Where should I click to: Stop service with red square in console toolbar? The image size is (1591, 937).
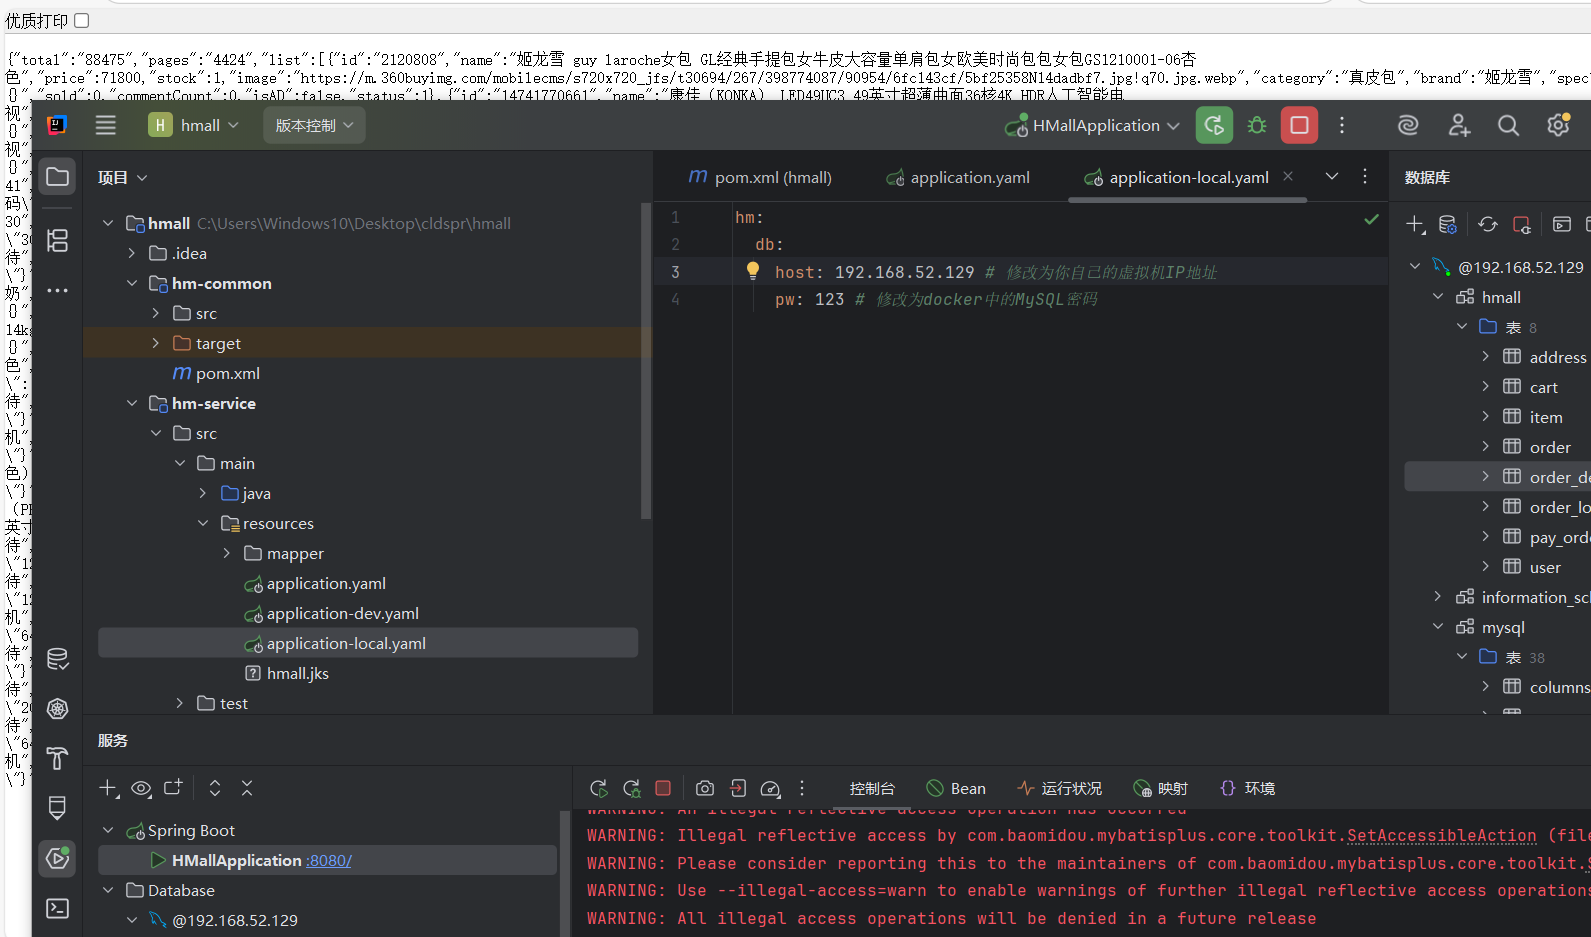coord(663,788)
